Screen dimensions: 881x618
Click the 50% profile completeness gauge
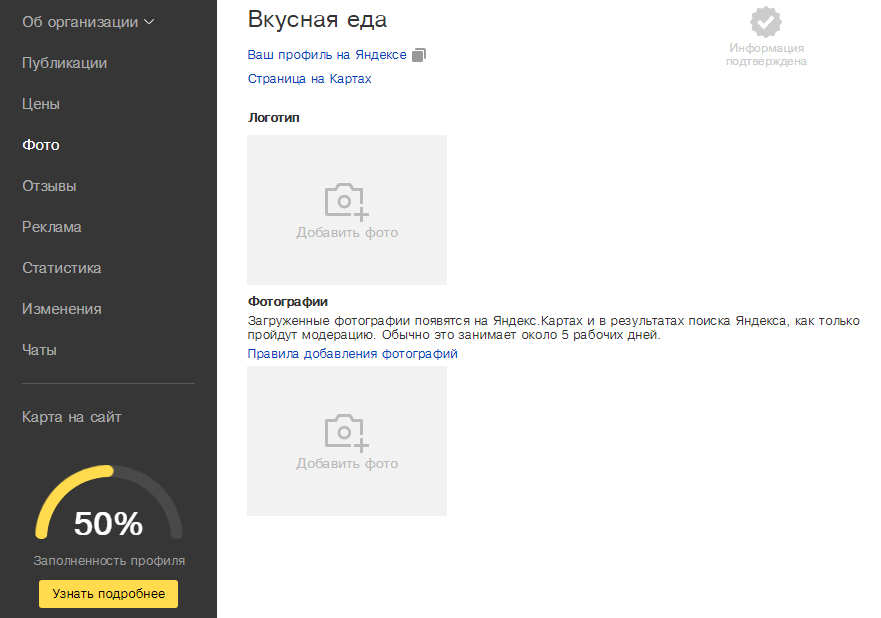point(108,515)
